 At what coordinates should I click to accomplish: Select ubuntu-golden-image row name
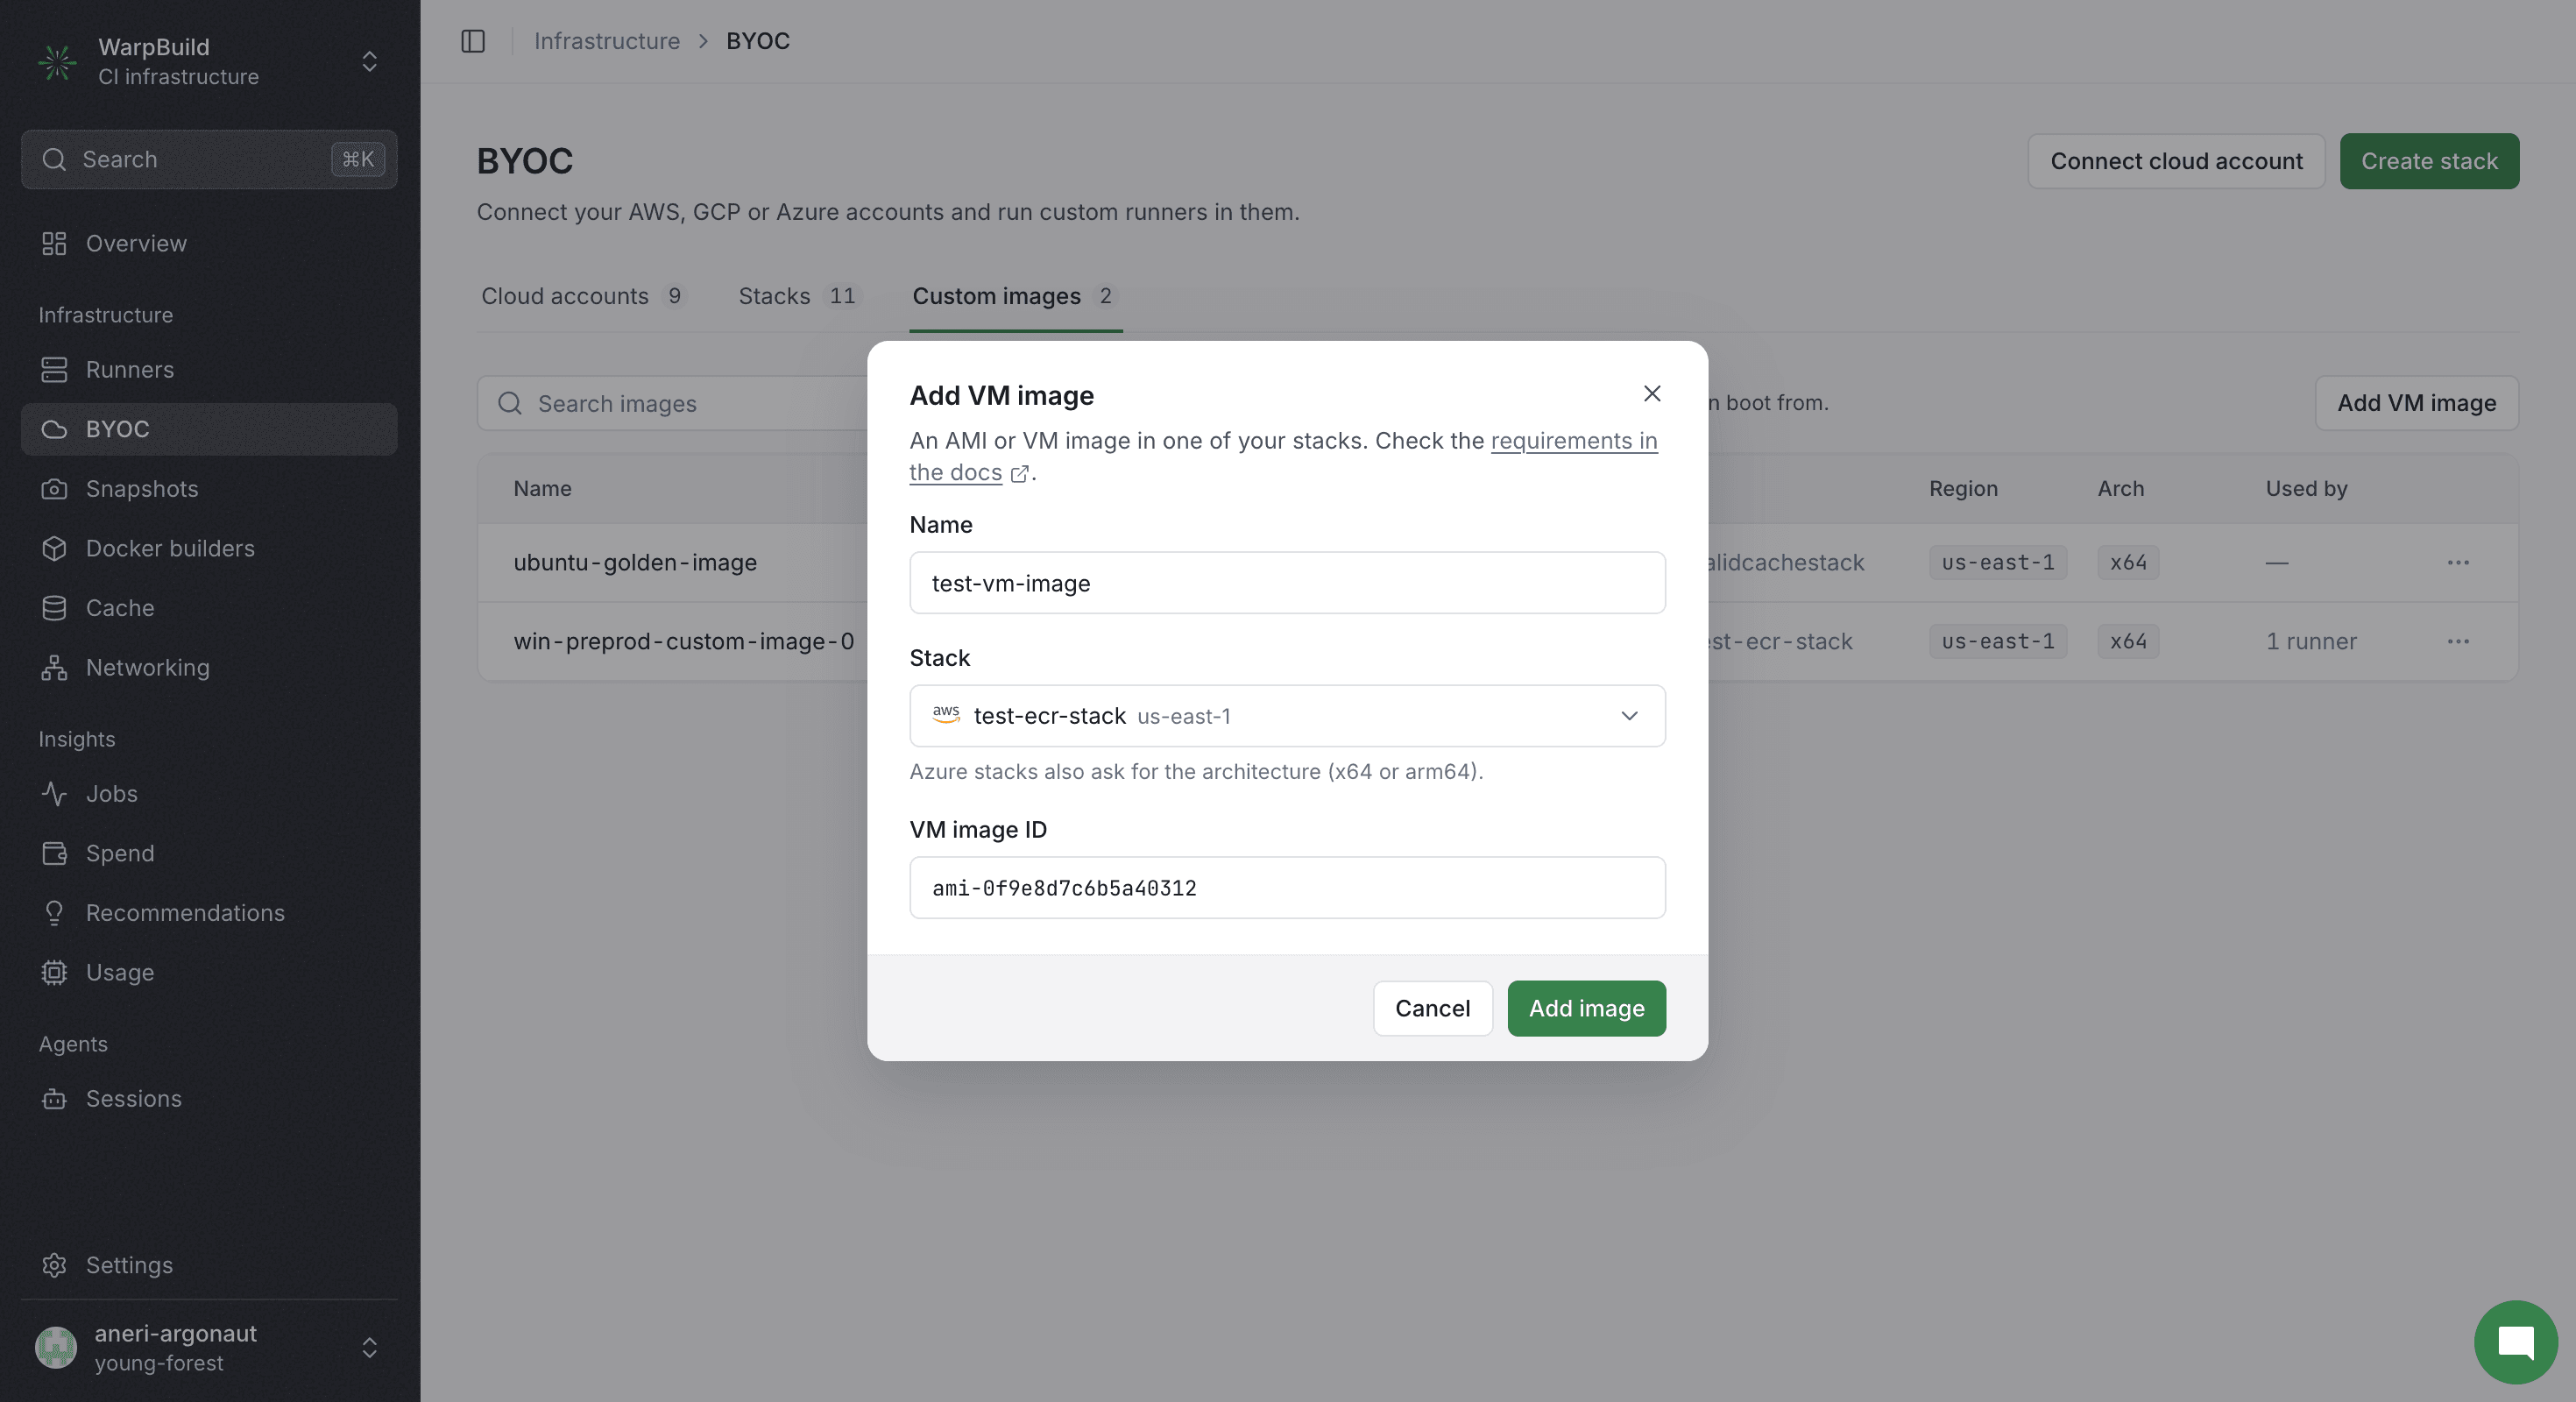pos(635,562)
